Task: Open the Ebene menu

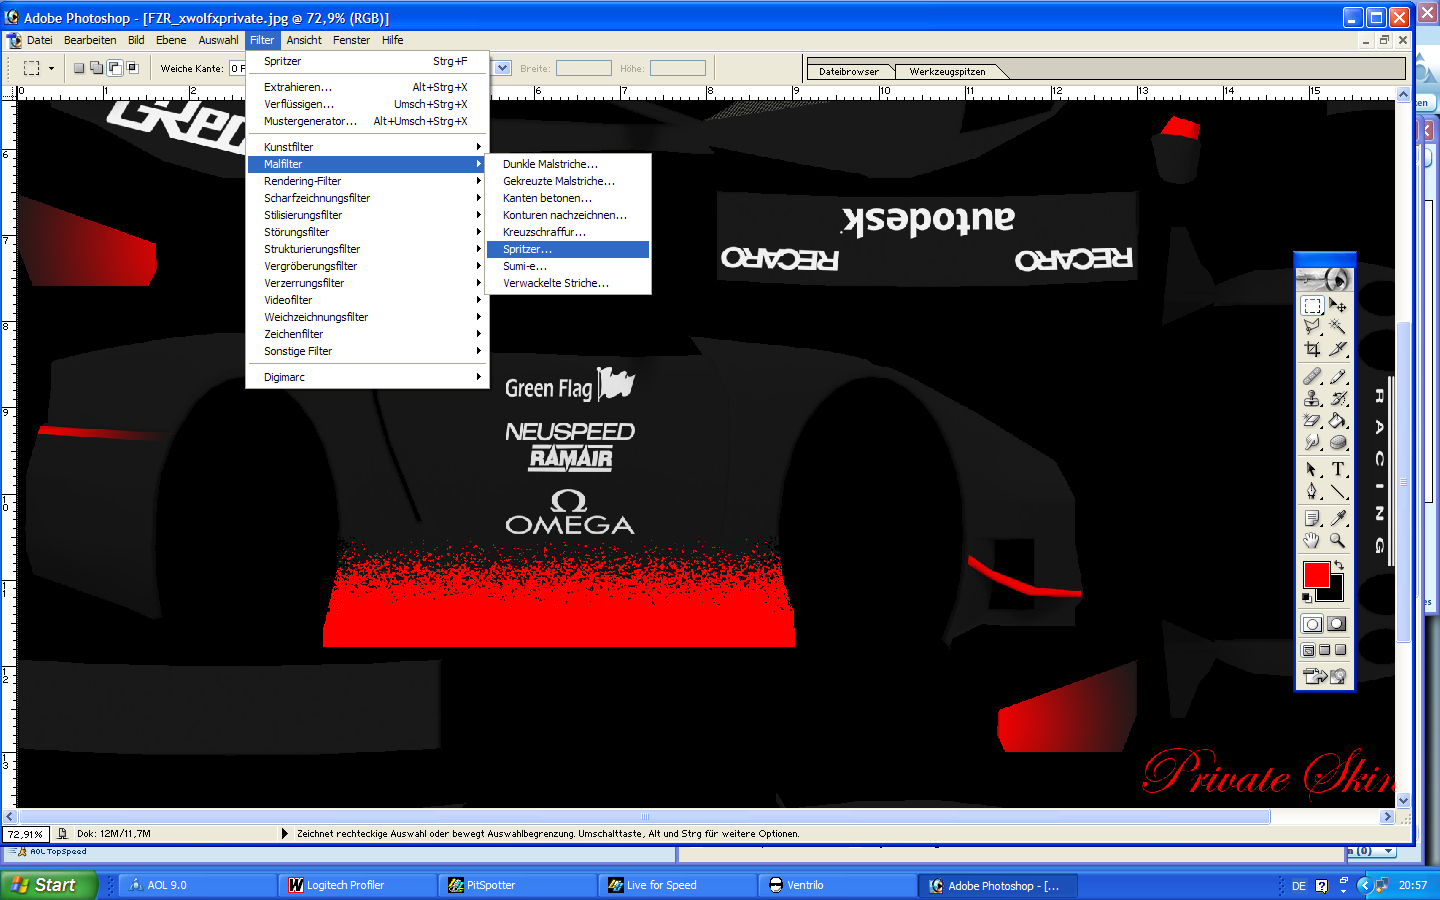Action: (x=171, y=40)
